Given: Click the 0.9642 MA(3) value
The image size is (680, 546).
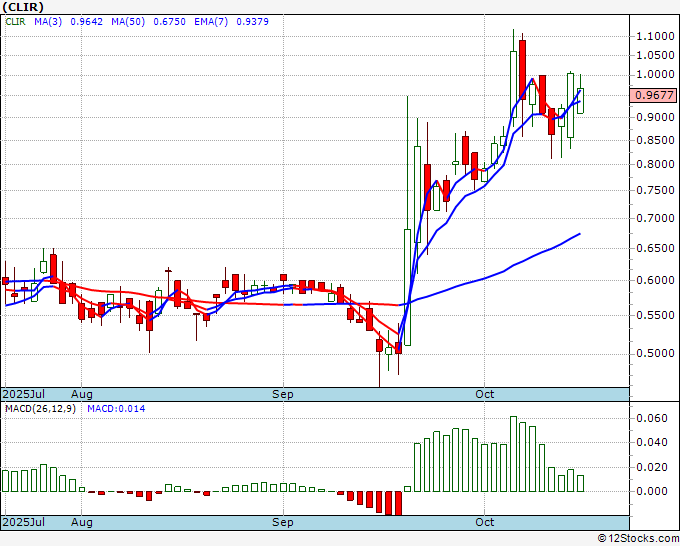Looking at the screenshot, I should click(x=86, y=22).
